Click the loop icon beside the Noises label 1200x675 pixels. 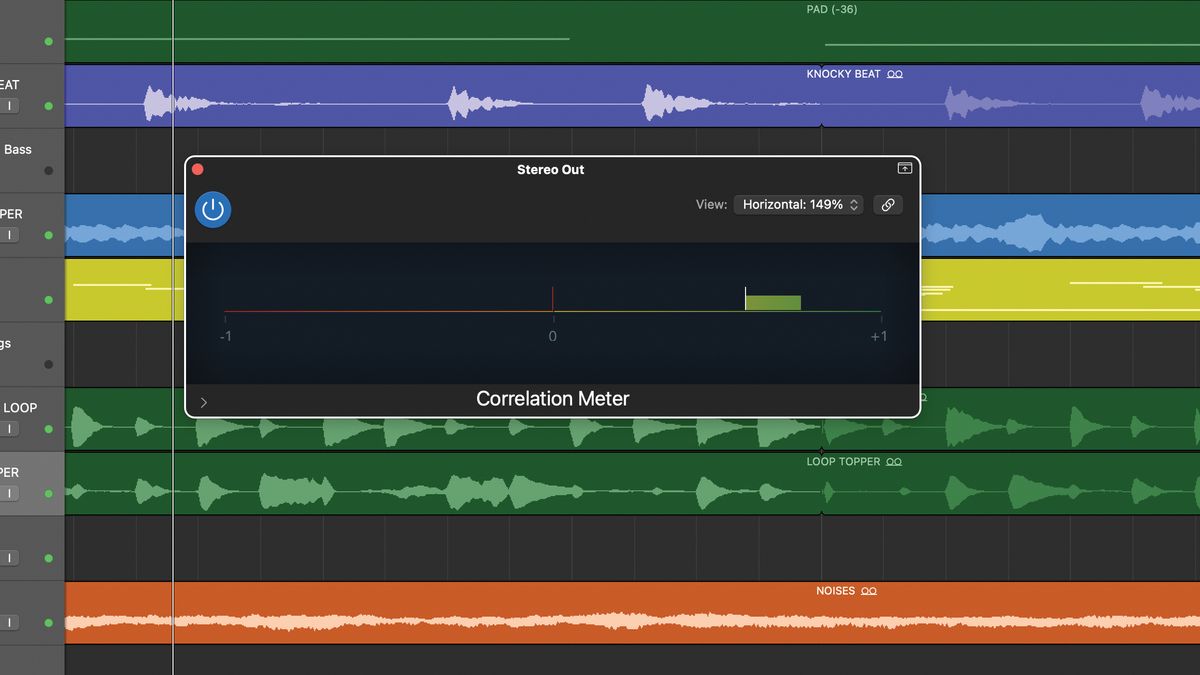pos(869,590)
